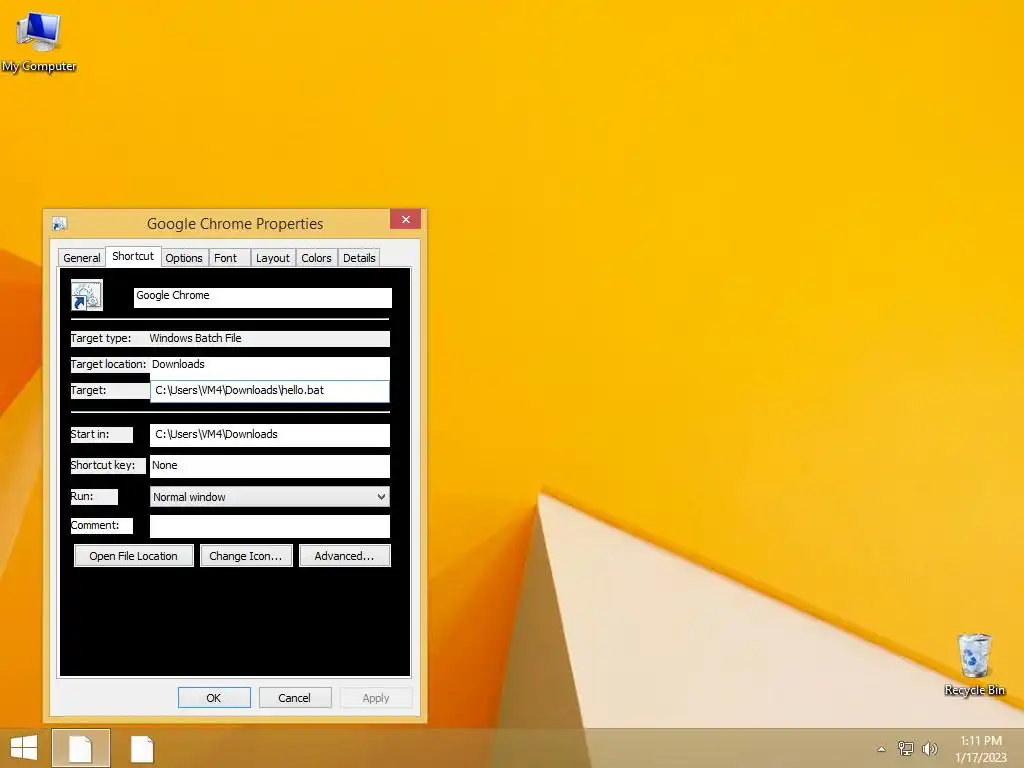The height and width of the screenshot is (768, 1024).
Task: Open the volume speaker tray icon
Action: tap(929, 748)
